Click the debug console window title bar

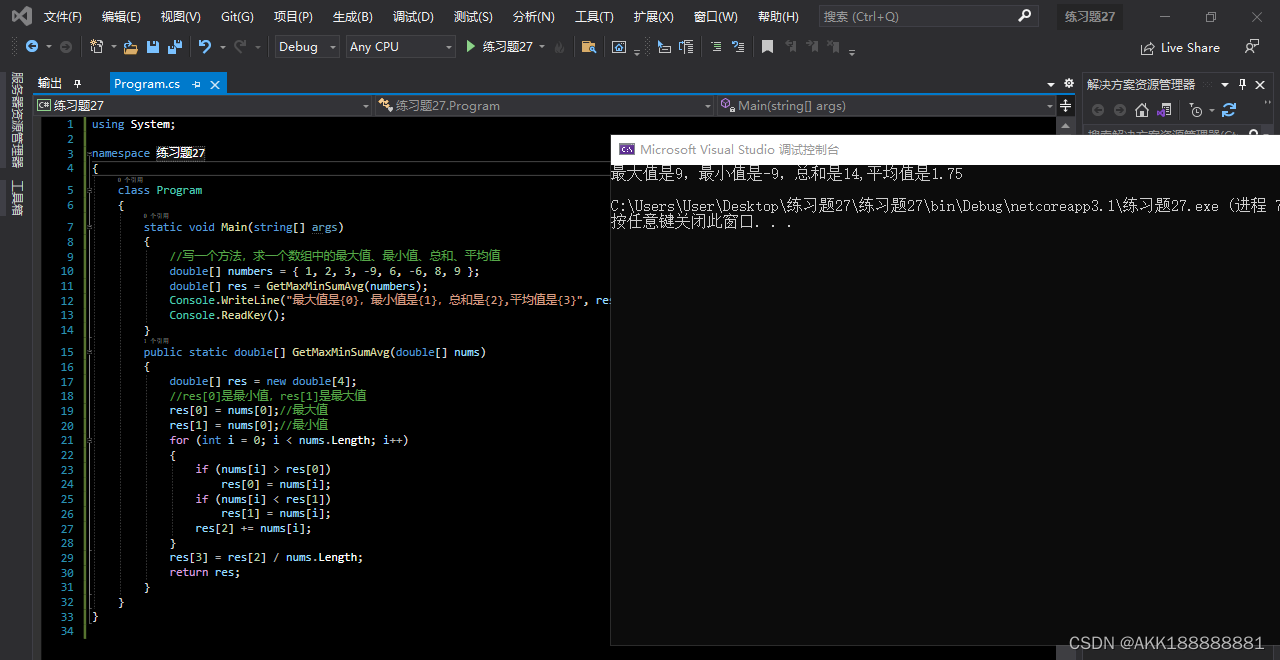(x=945, y=149)
